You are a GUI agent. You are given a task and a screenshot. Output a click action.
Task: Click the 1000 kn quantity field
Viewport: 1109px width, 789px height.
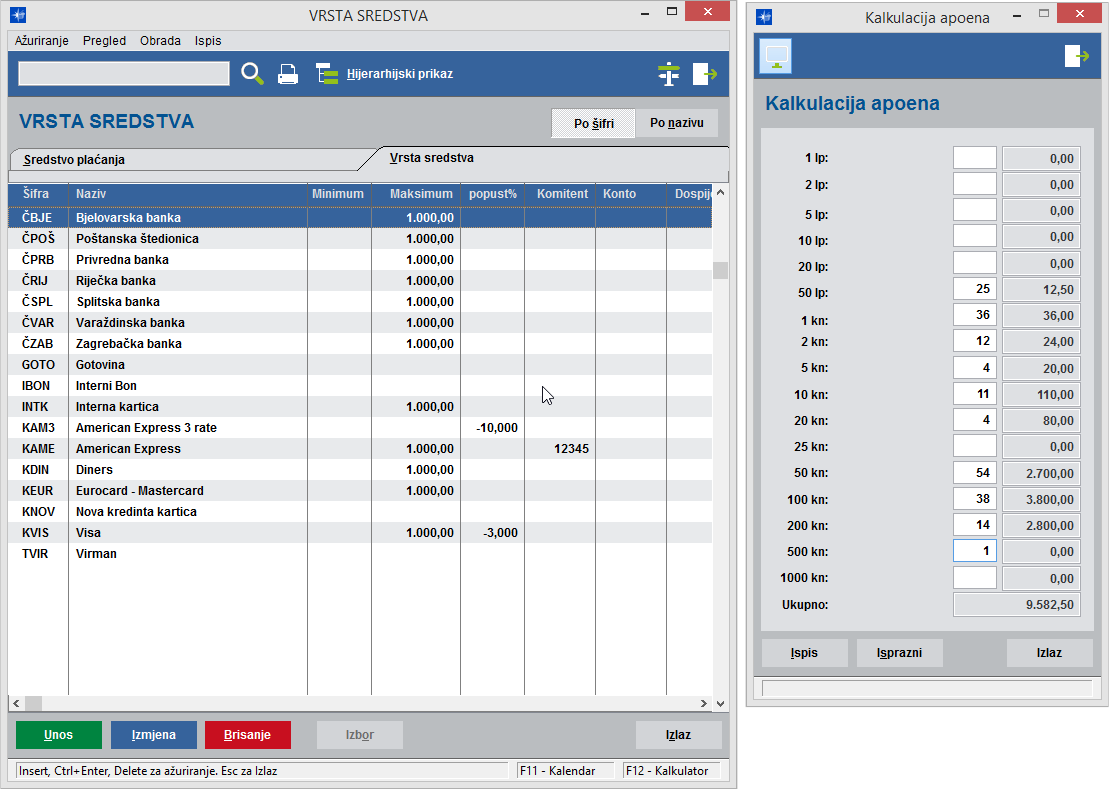coord(975,577)
